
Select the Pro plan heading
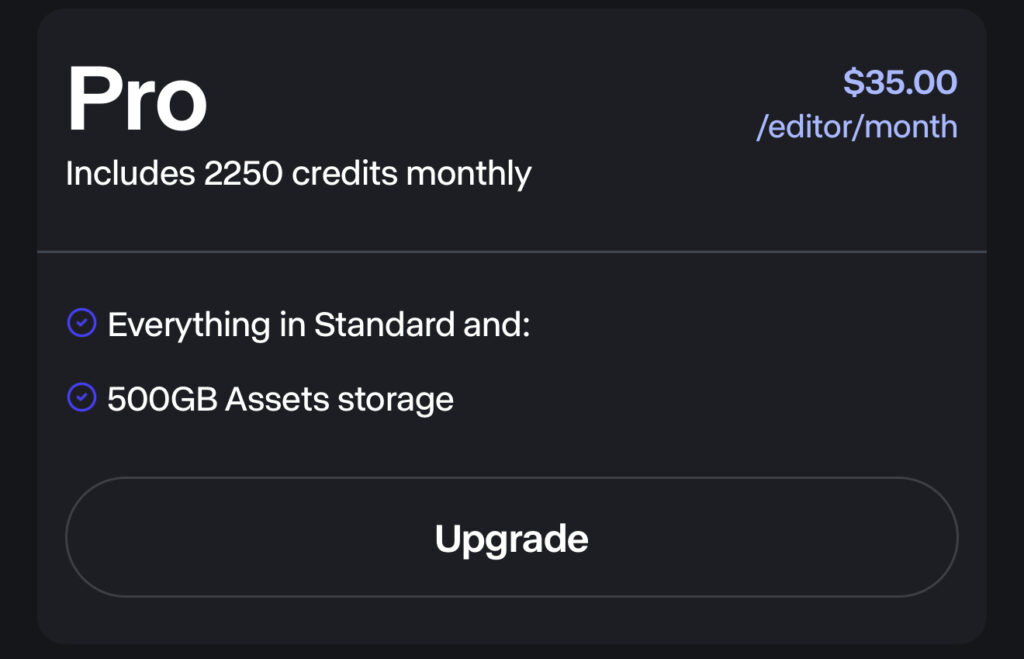[136, 101]
